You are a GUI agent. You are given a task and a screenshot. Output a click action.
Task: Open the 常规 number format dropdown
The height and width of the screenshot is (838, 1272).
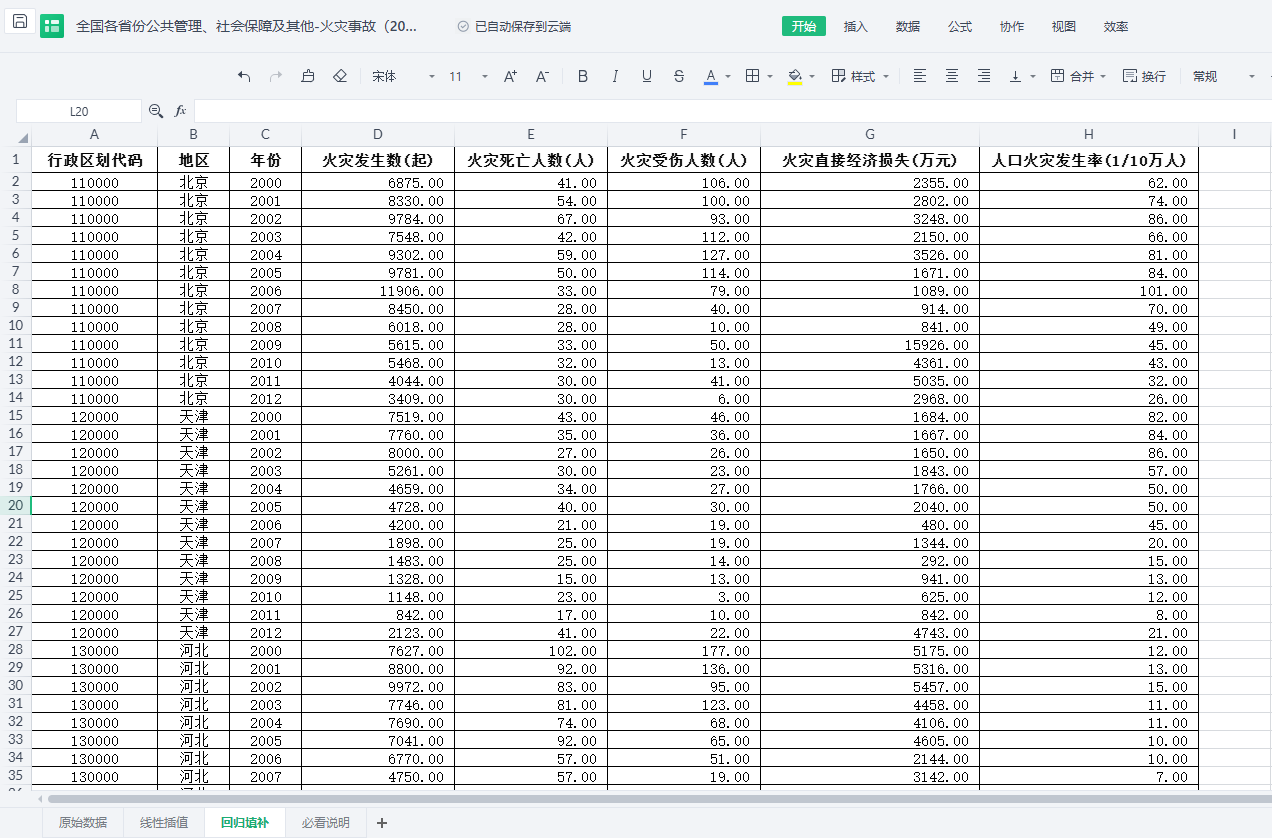click(1224, 76)
